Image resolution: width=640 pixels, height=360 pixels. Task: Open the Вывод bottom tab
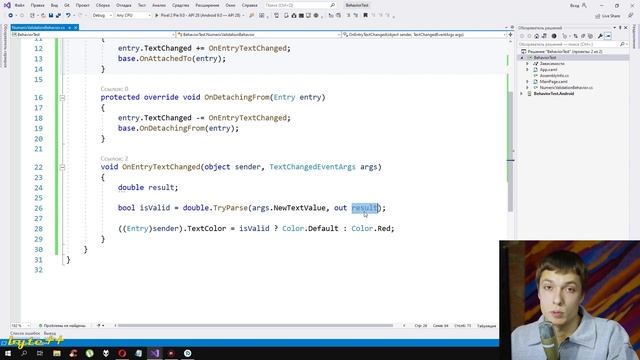pyautogui.click(x=49, y=333)
